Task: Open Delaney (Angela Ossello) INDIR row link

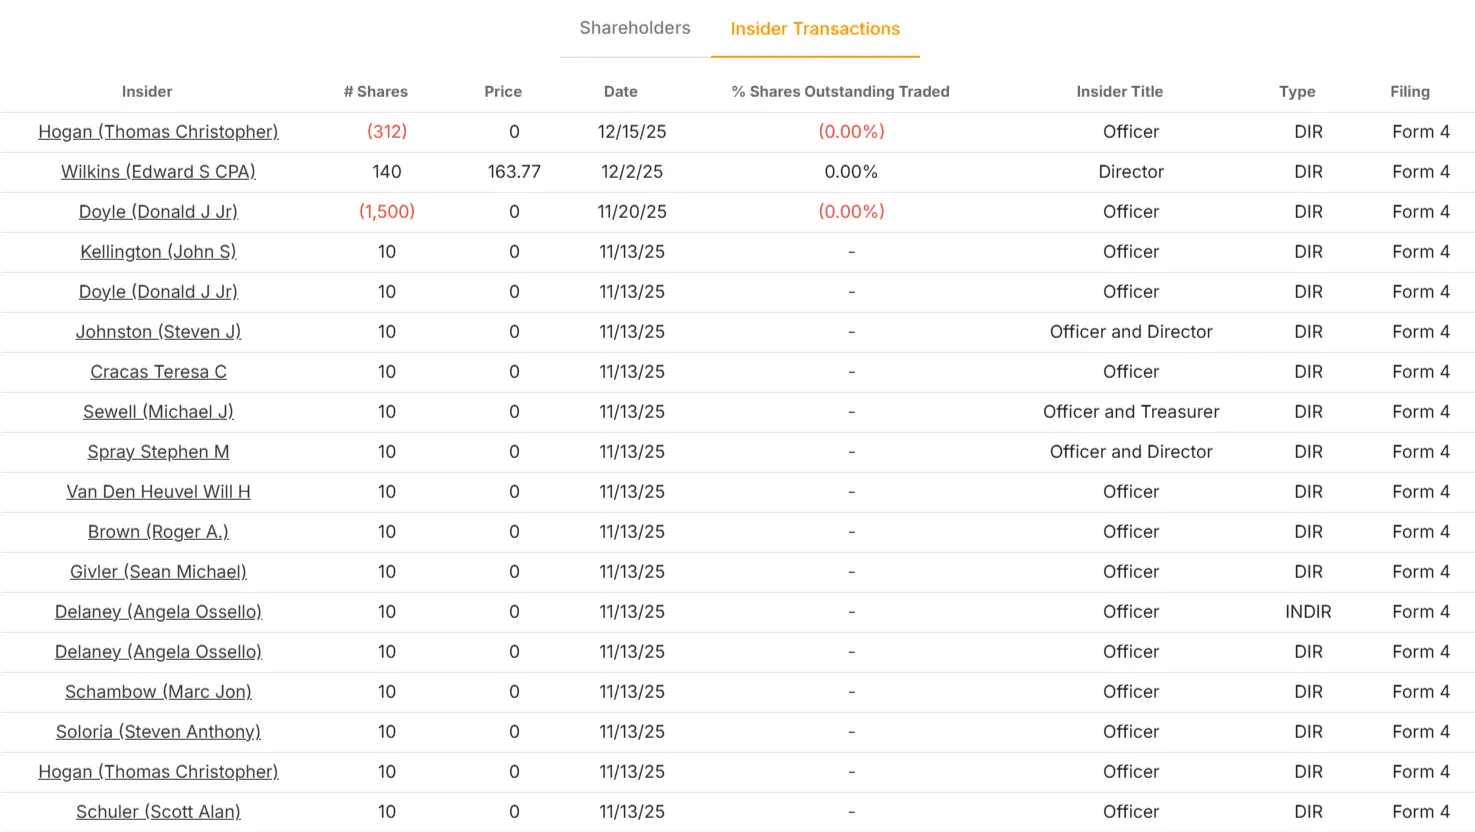Action: tap(158, 612)
